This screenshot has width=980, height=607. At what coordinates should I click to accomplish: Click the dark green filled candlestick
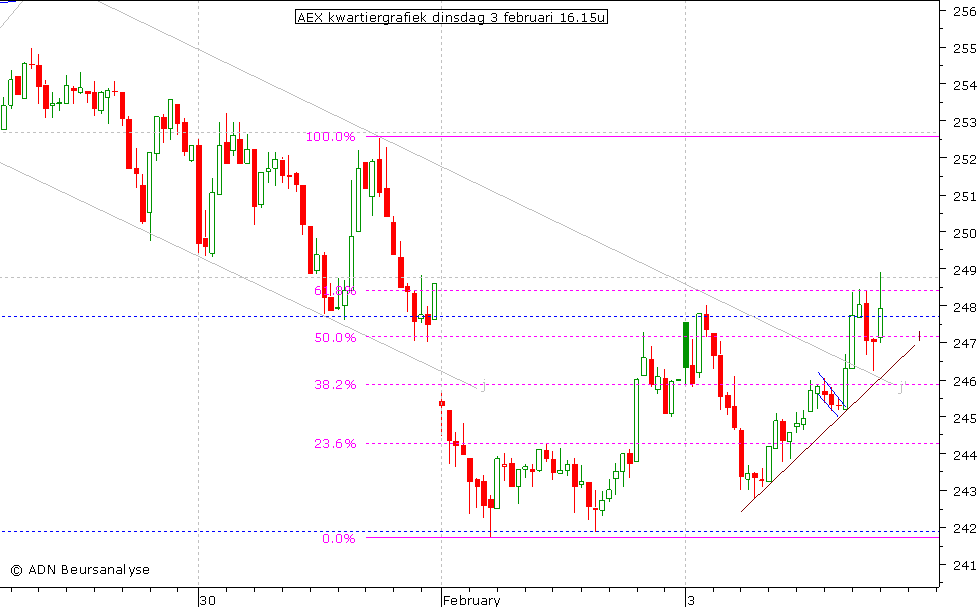(x=687, y=345)
